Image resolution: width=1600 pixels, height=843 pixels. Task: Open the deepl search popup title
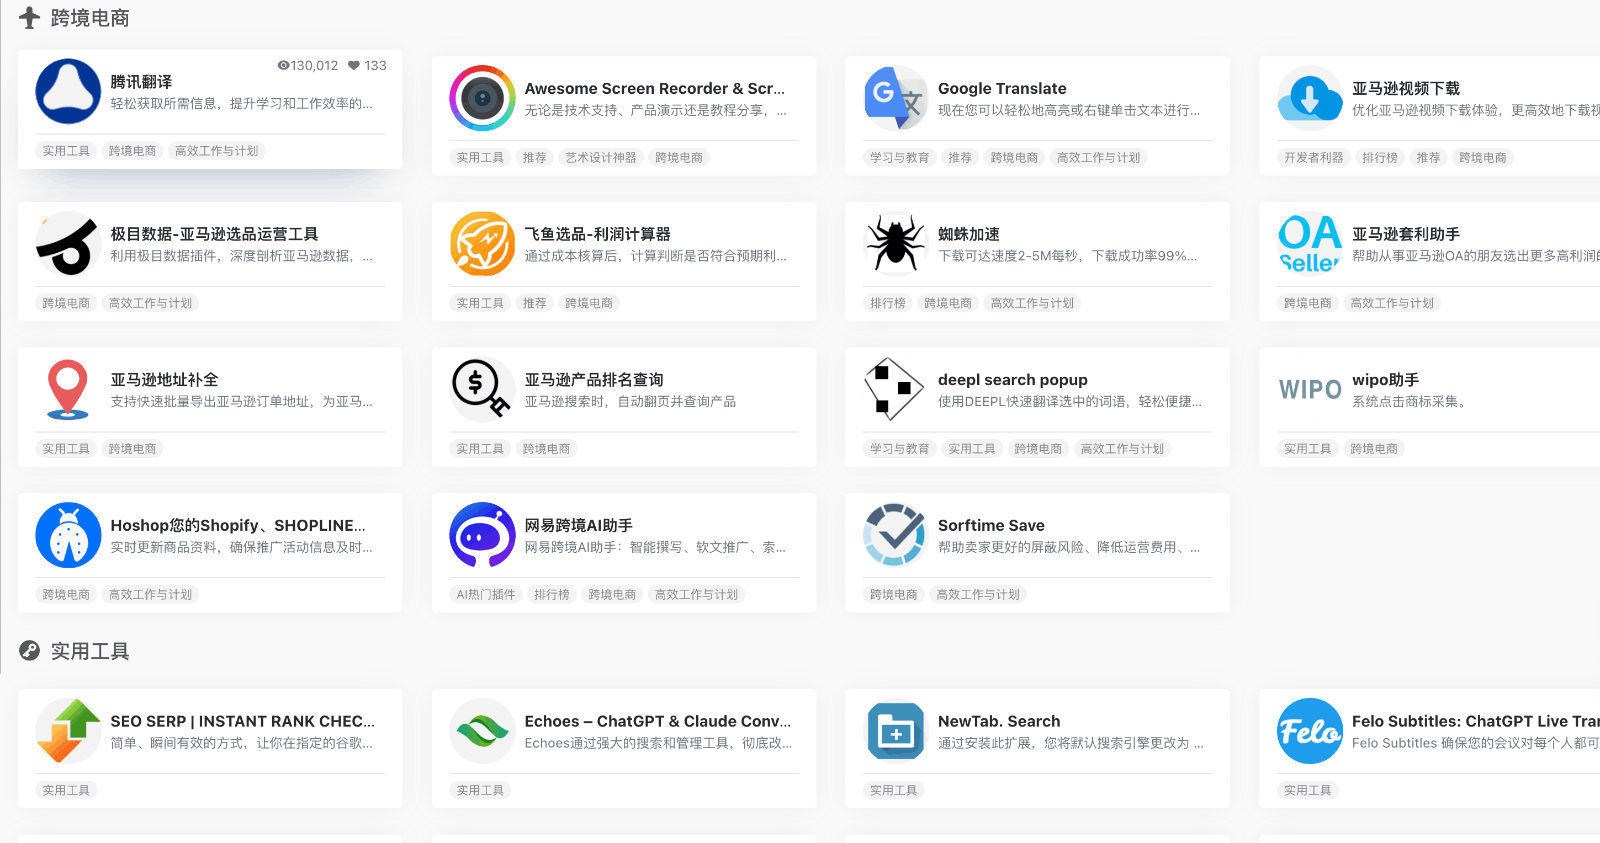pos(1012,380)
